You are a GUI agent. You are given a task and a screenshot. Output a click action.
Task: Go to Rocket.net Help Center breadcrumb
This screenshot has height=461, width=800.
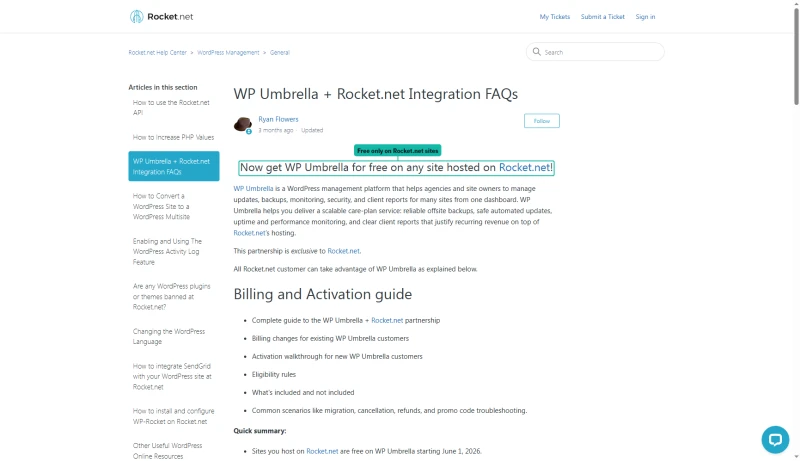coord(158,53)
